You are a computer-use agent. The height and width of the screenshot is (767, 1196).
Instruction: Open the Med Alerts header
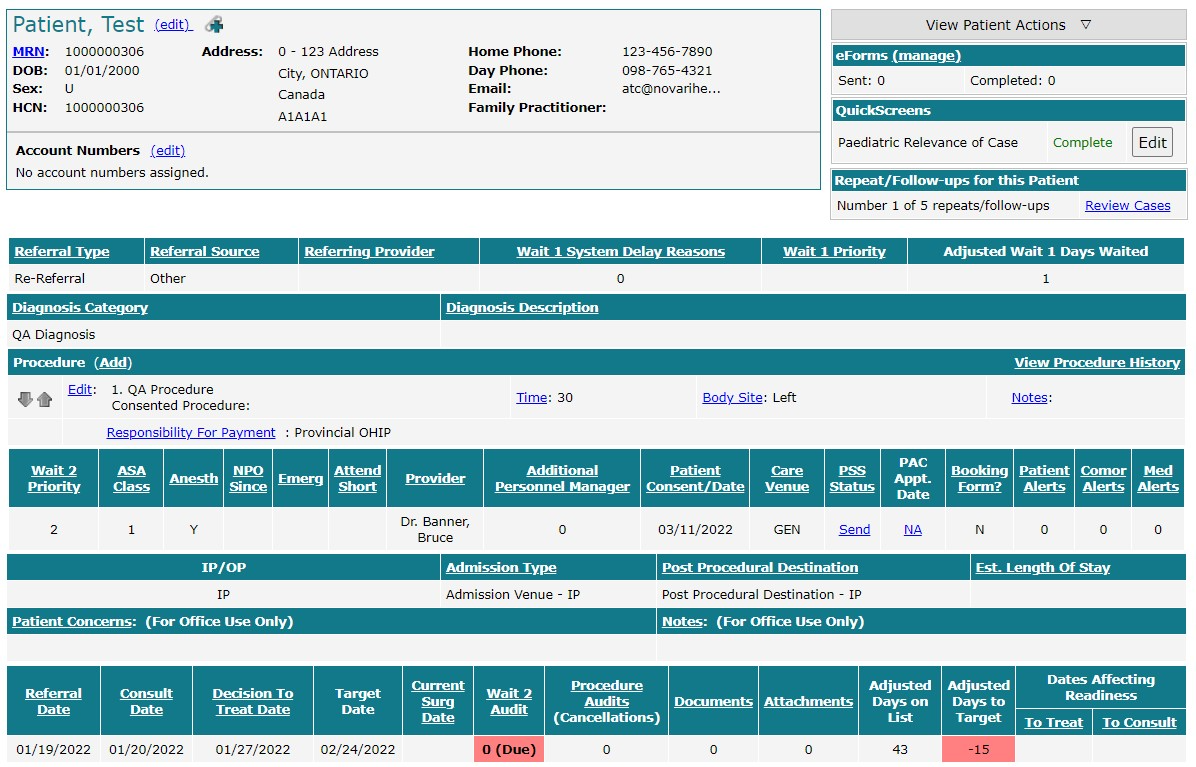[x=1158, y=479]
